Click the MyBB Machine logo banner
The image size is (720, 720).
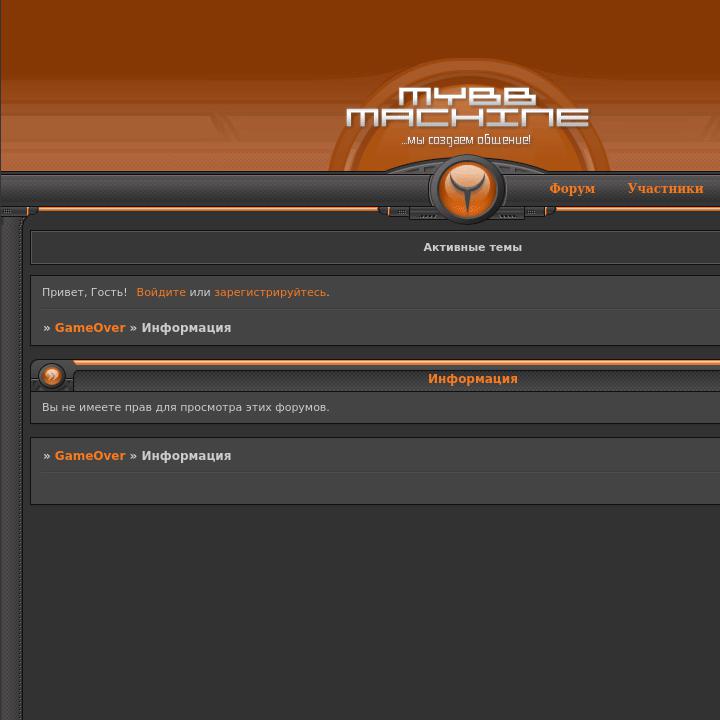point(467,107)
